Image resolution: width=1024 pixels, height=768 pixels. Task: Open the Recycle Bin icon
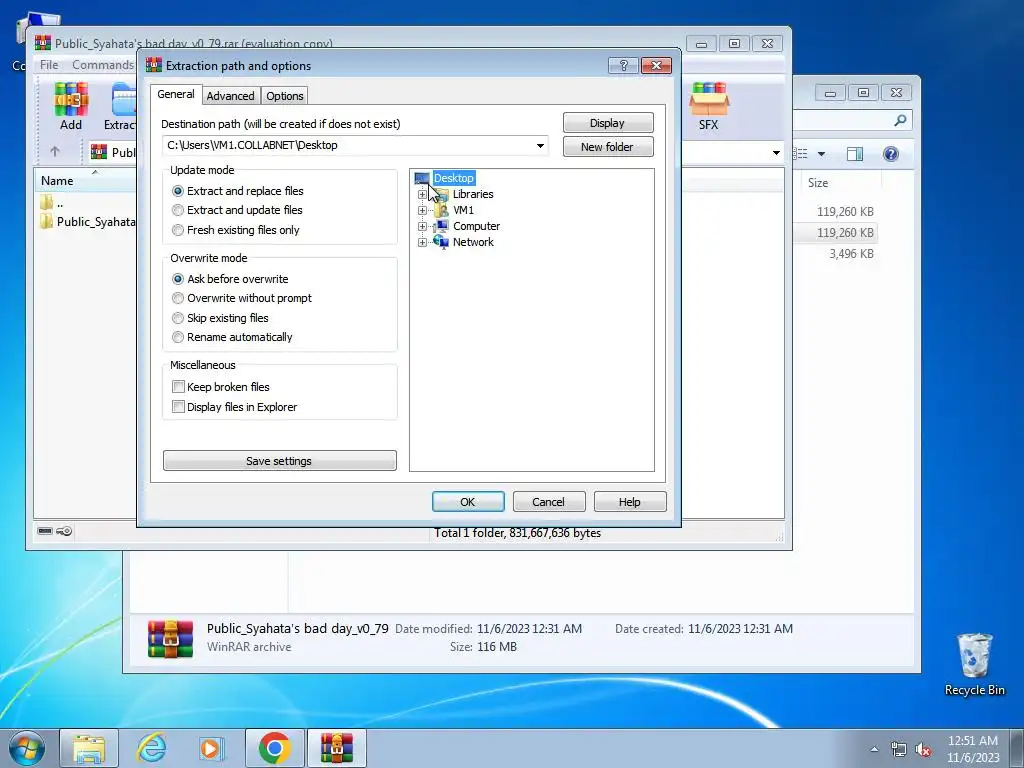pyautogui.click(x=974, y=664)
